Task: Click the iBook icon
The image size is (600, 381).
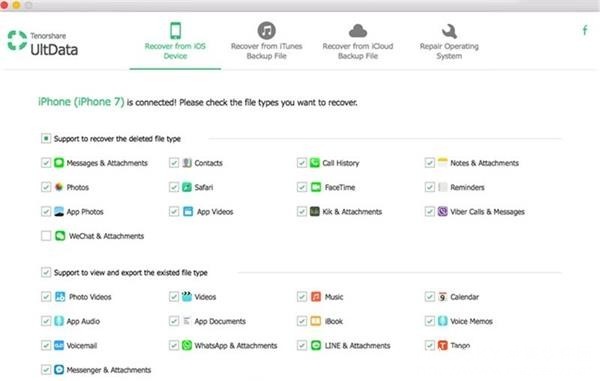Action: pyautogui.click(x=316, y=321)
